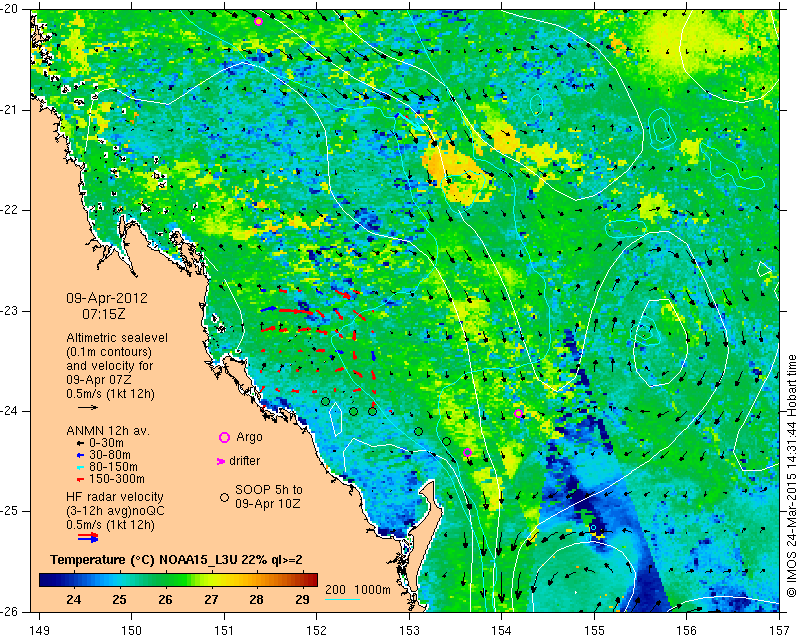Click the magenta Argo circle in the legend

click(224, 437)
